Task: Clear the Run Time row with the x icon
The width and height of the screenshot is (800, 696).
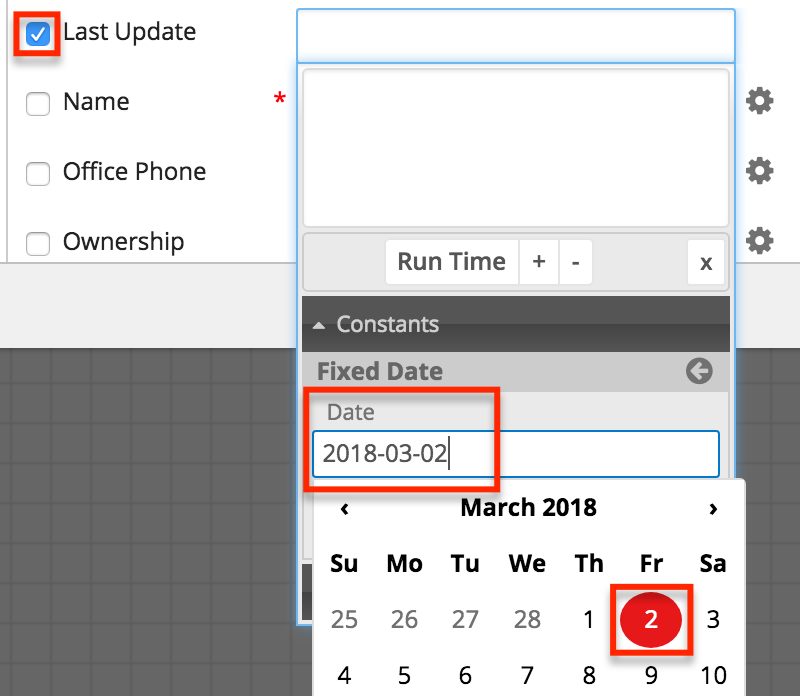Action: (x=706, y=262)
